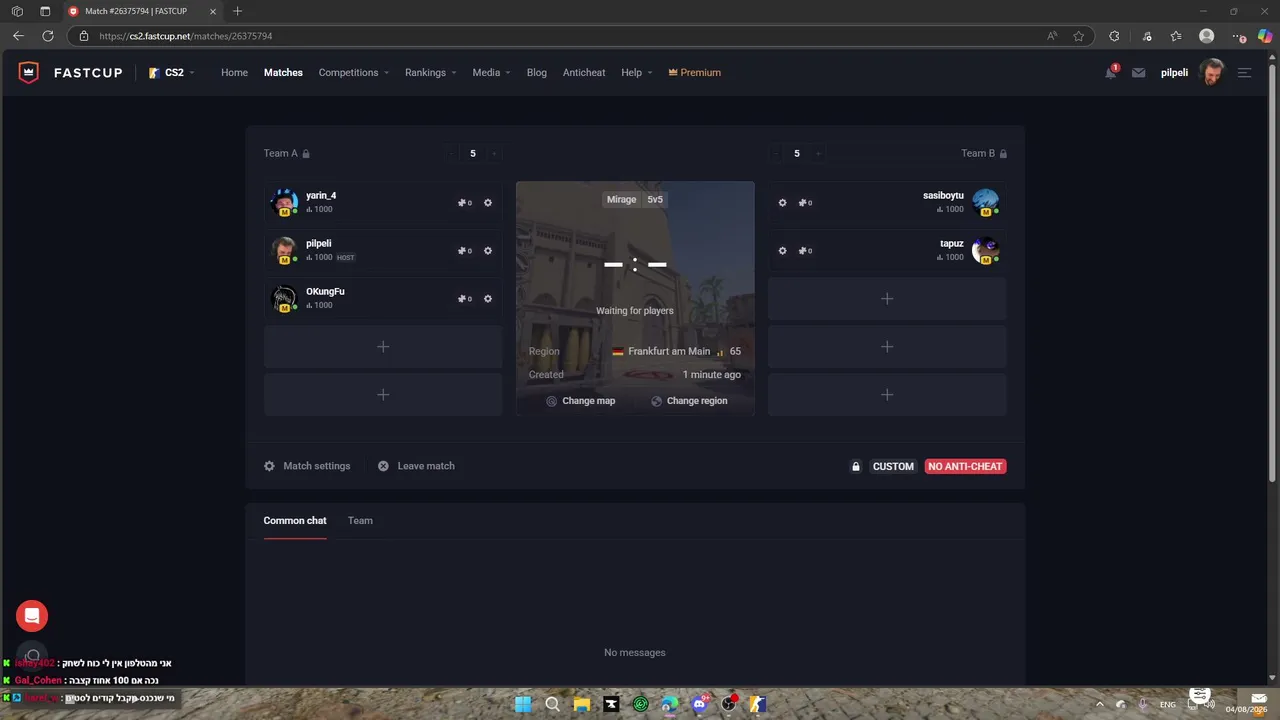This screenshot has height=720, width=1280.
Task: Expand the CS2 game selector dropdown
Action: [x=172, y=73]
